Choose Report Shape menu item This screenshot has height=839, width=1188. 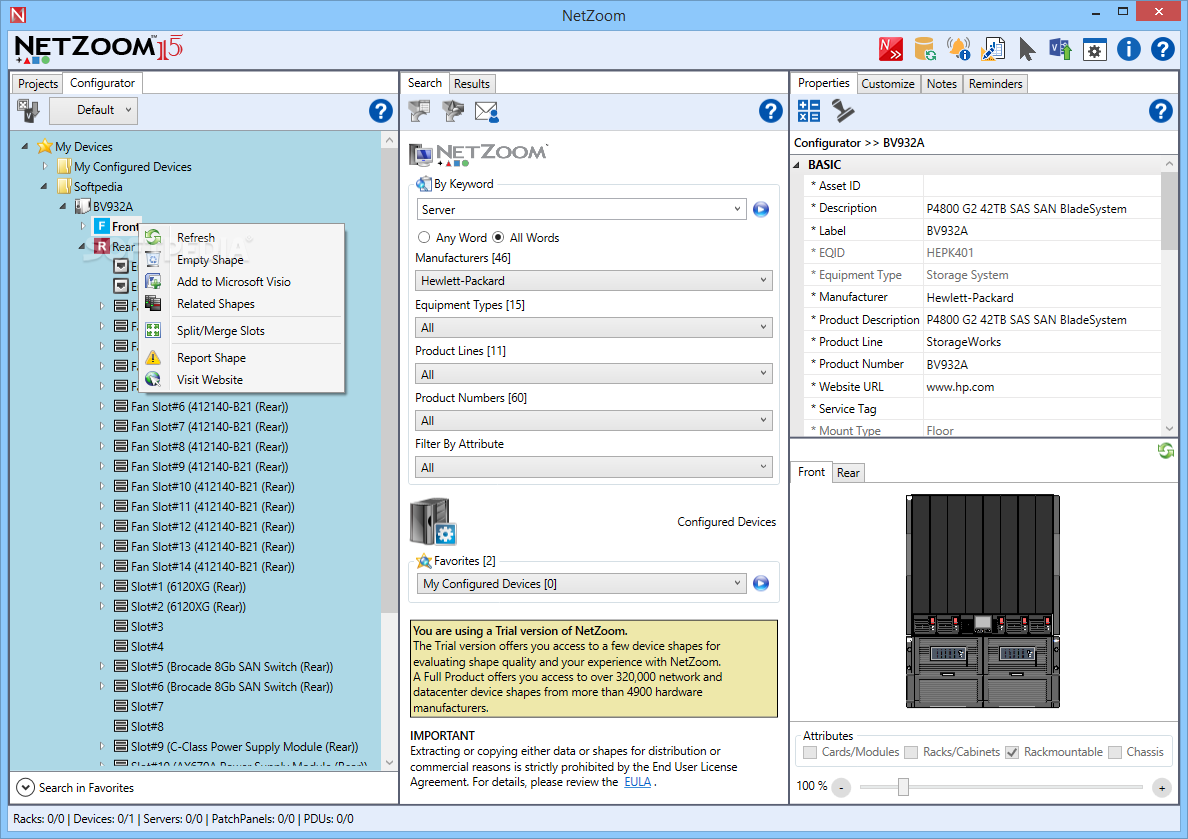click(241, 358)
